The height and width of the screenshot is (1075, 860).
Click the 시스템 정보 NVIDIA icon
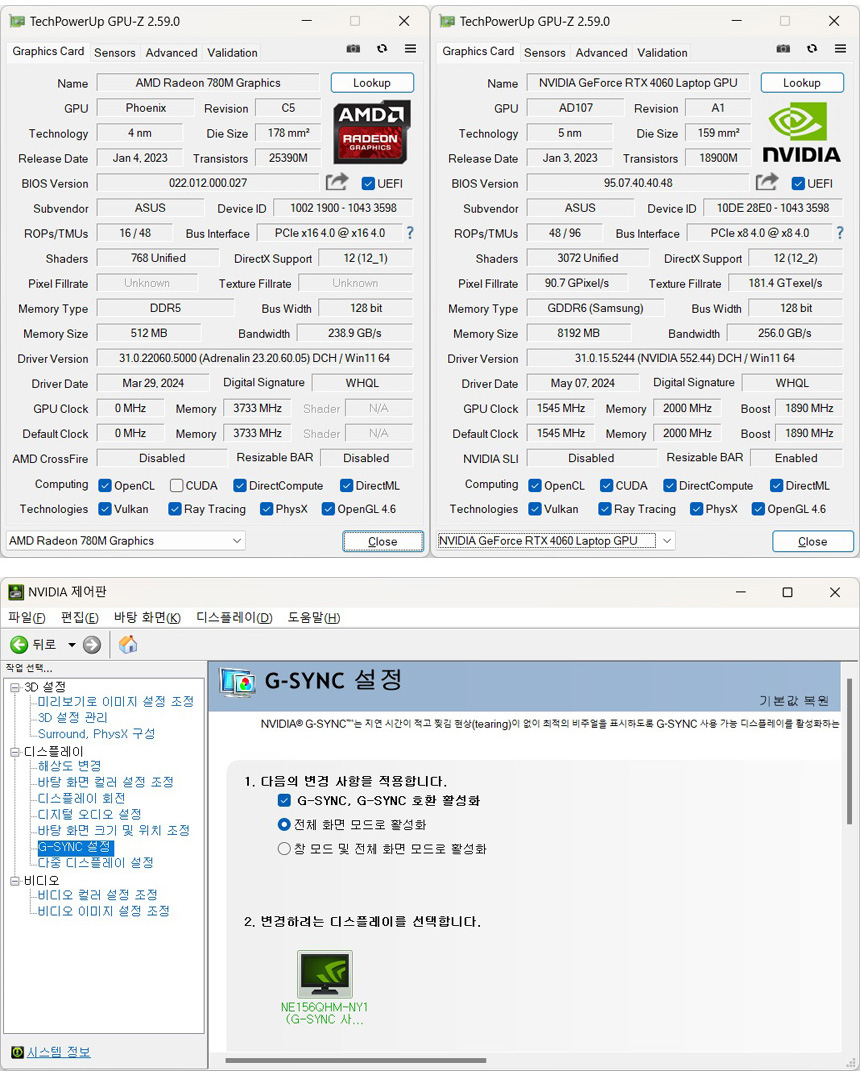pyautogui.click(x=17, y=1052)
